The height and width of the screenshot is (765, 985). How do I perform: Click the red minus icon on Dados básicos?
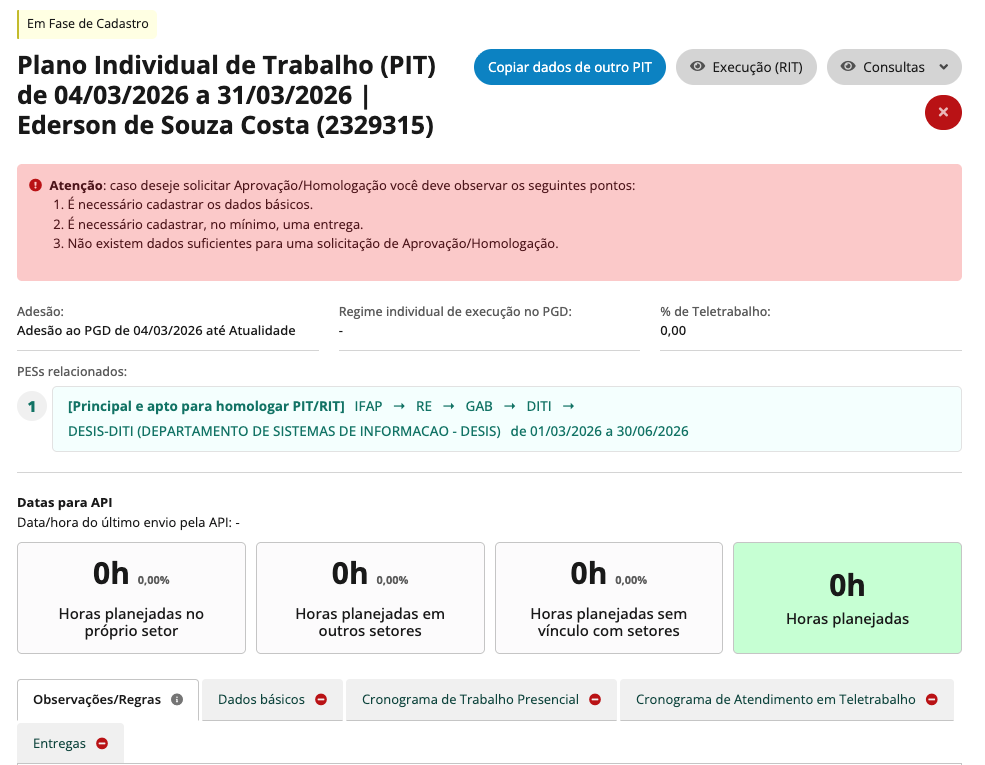[321, 699]
